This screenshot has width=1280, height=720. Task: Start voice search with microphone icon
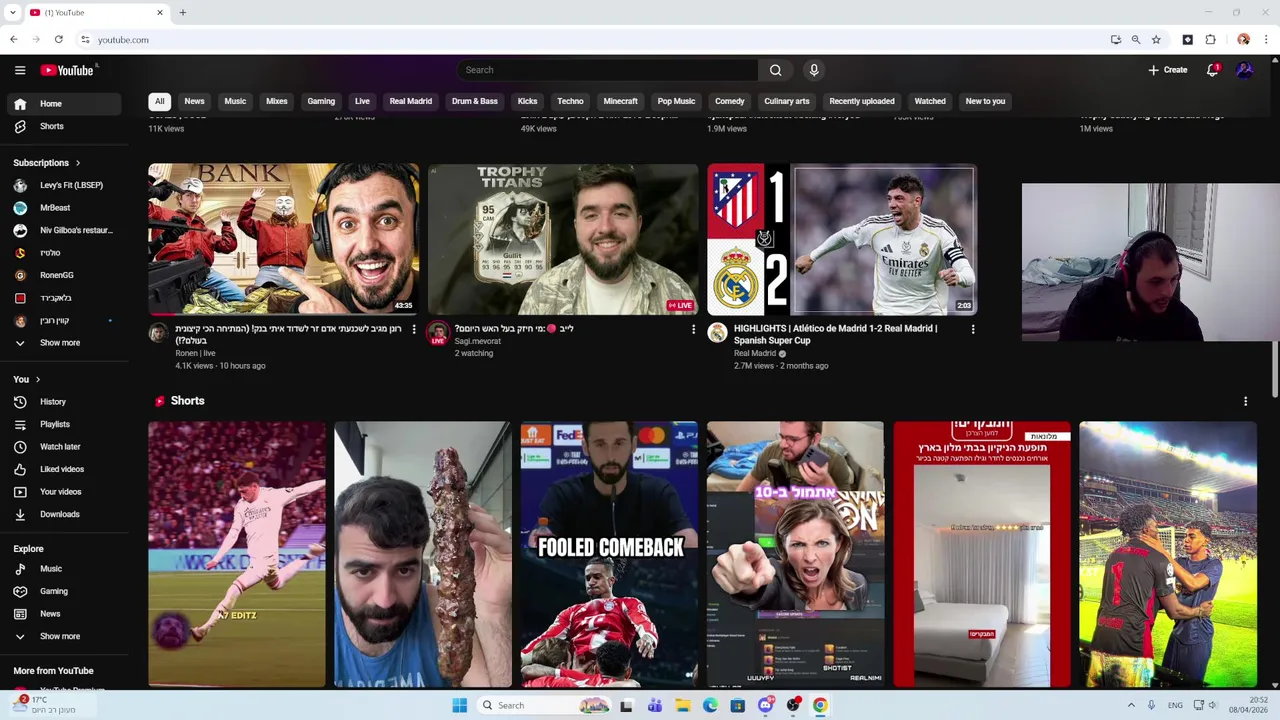(x=814, y=70)
